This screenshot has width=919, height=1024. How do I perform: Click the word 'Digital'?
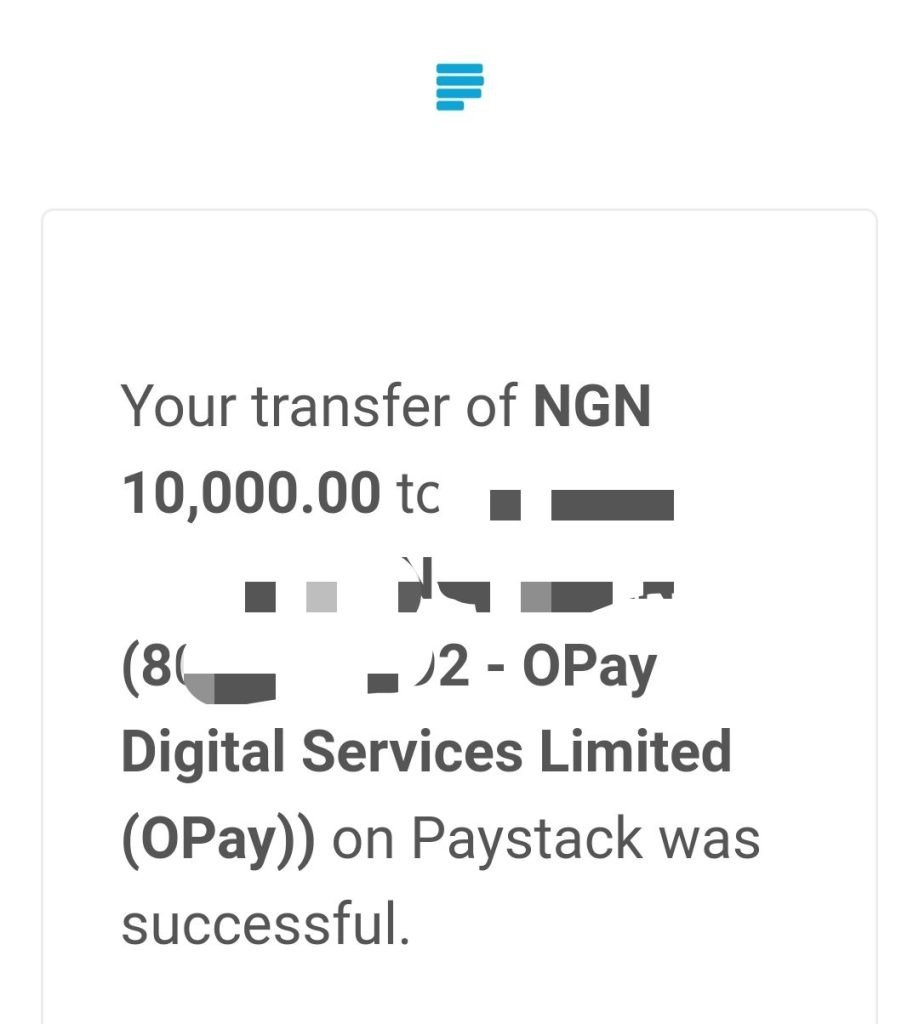coord(203,752)
